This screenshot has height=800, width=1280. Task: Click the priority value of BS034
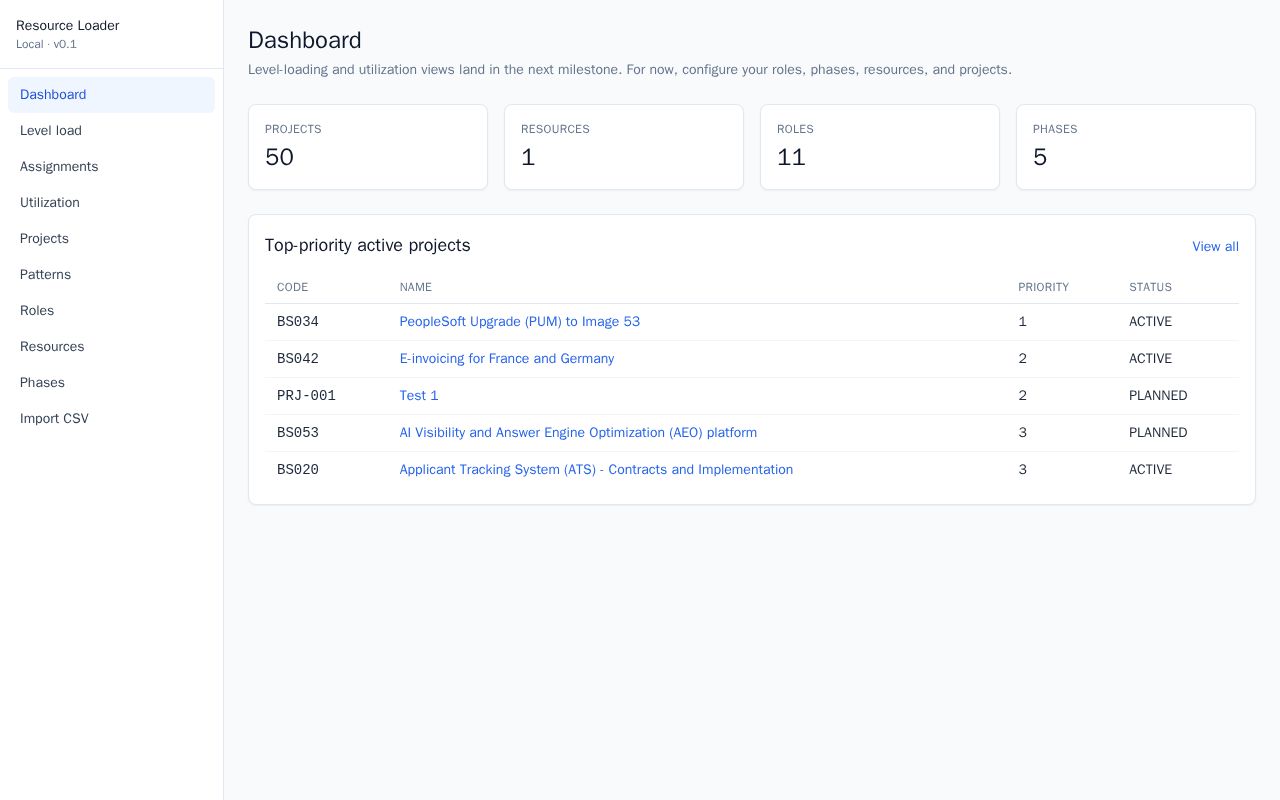click(1022, 322)
